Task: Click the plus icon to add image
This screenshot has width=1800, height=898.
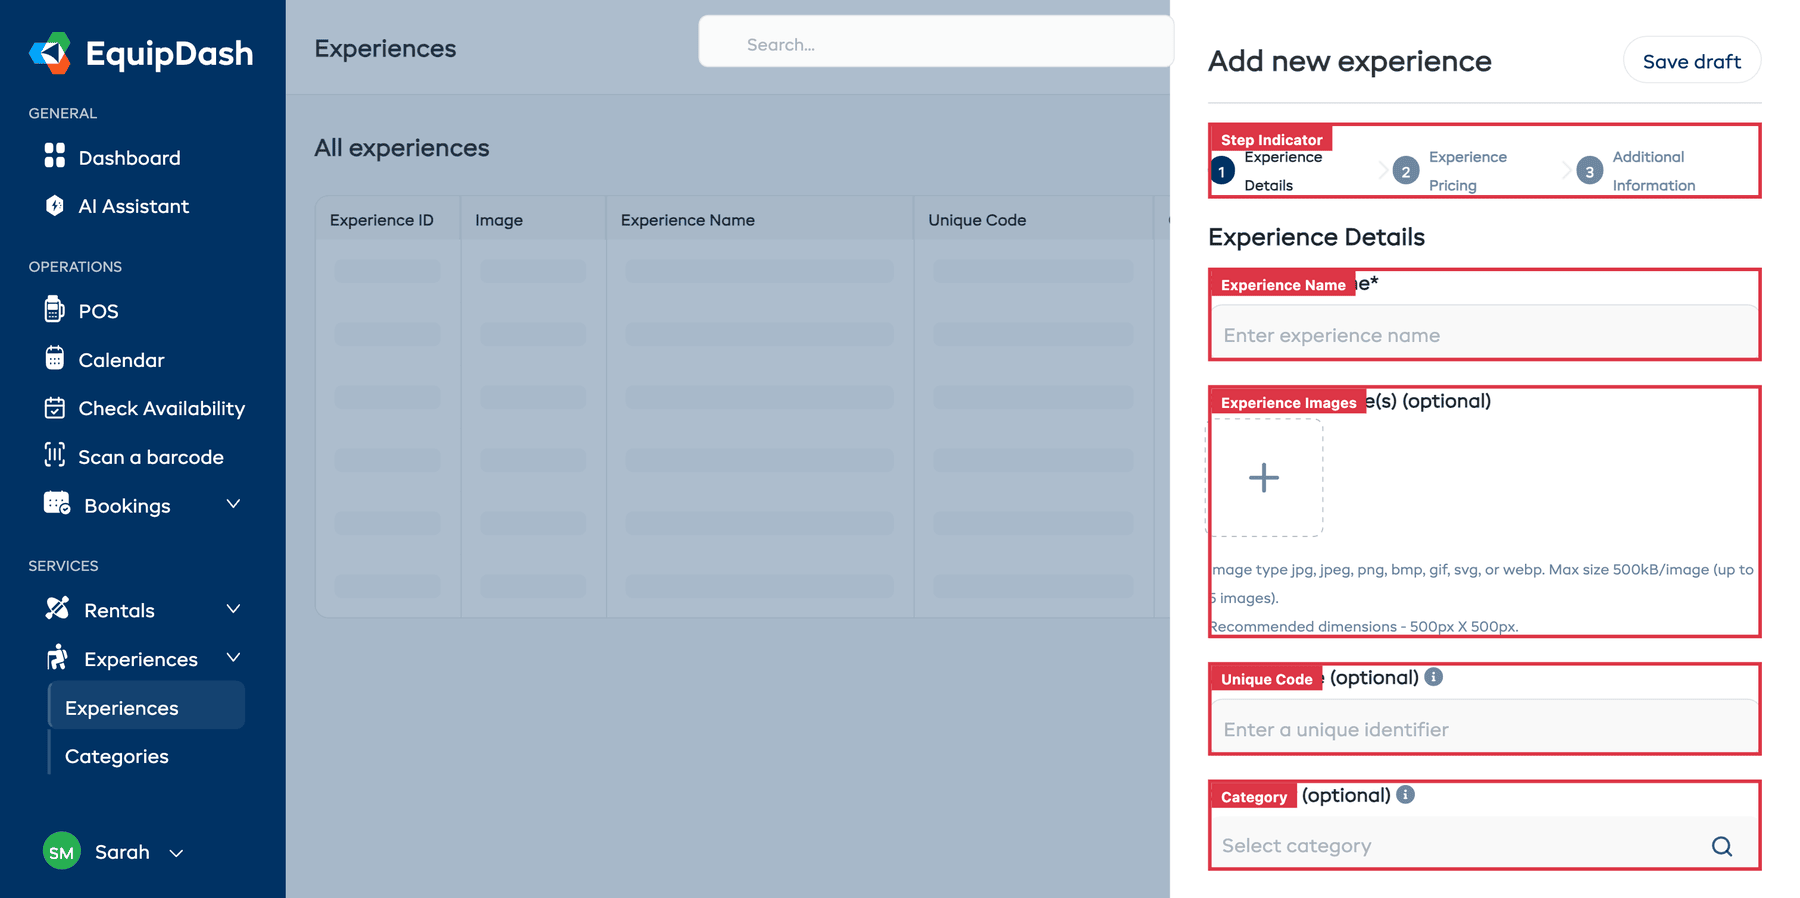Action: 1264,478
